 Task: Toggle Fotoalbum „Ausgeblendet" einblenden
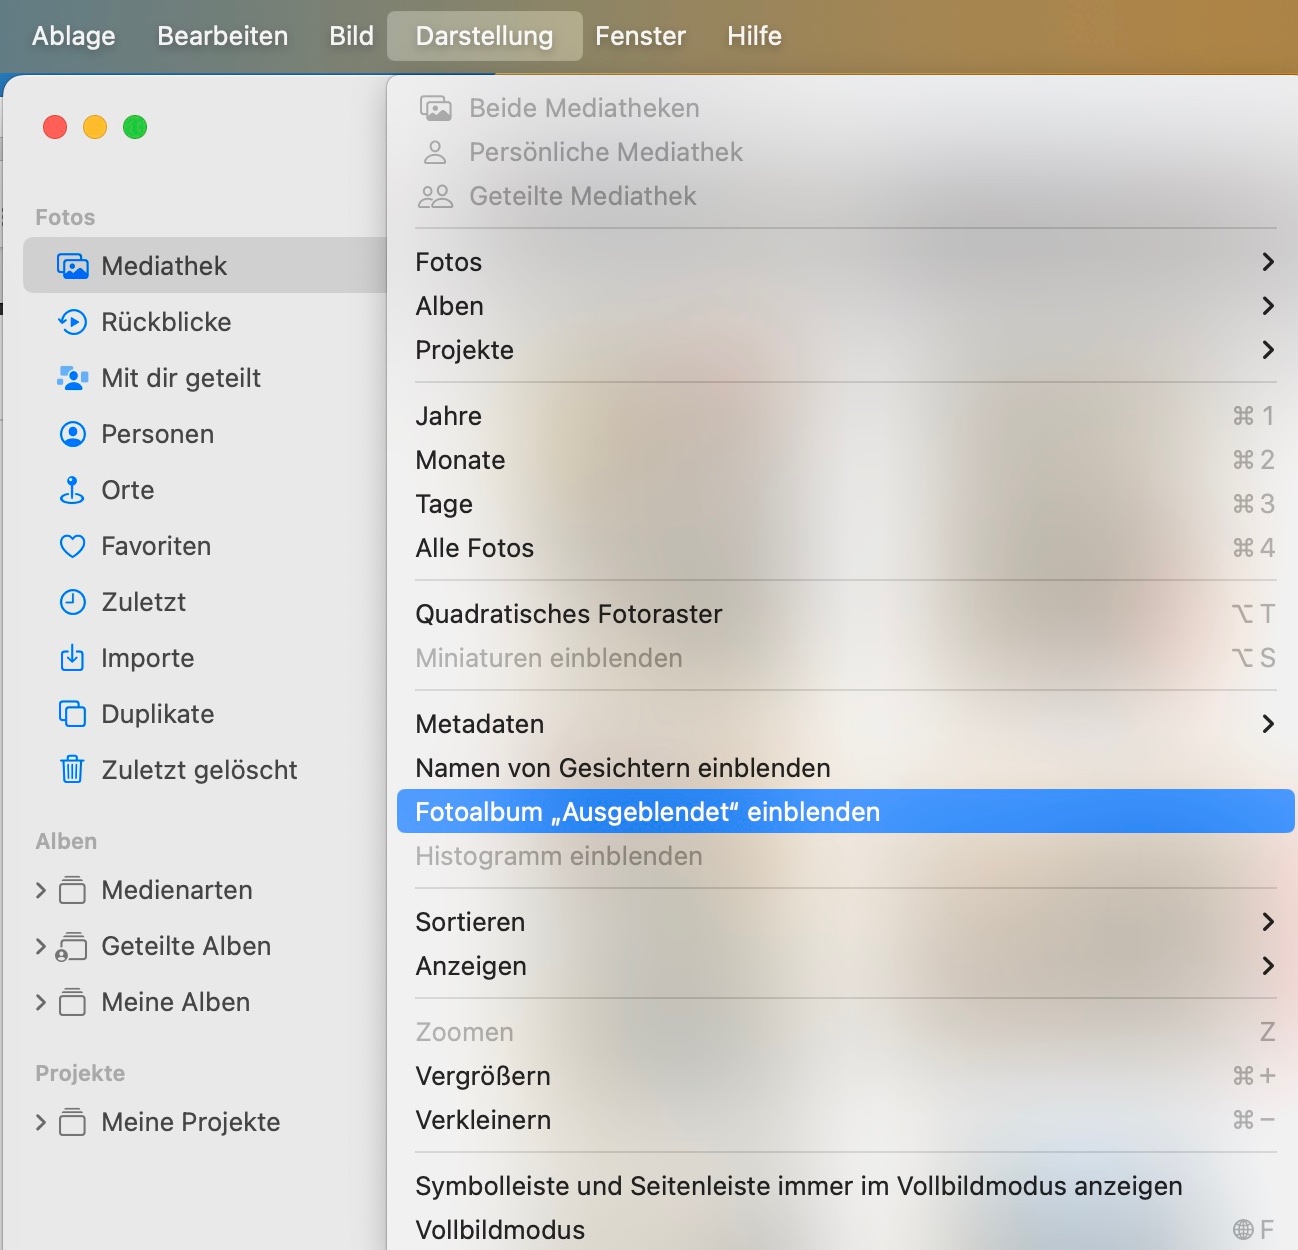(x=647, y=812)
